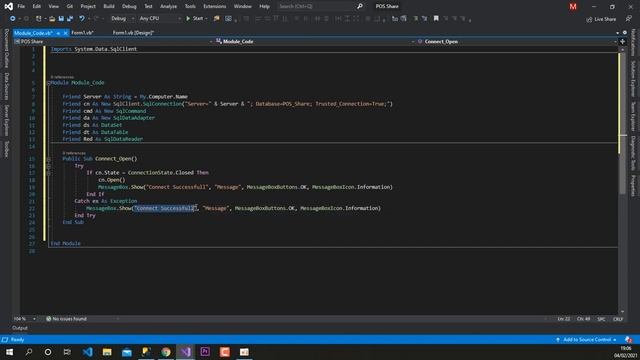Click the Send Feedback icon
The image size is (640, 360).
click(629, 19)
